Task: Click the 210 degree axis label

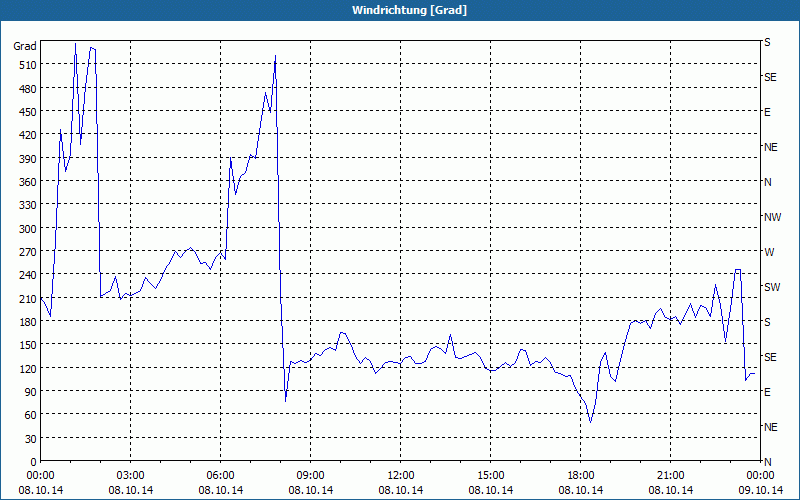Action: 28,298
